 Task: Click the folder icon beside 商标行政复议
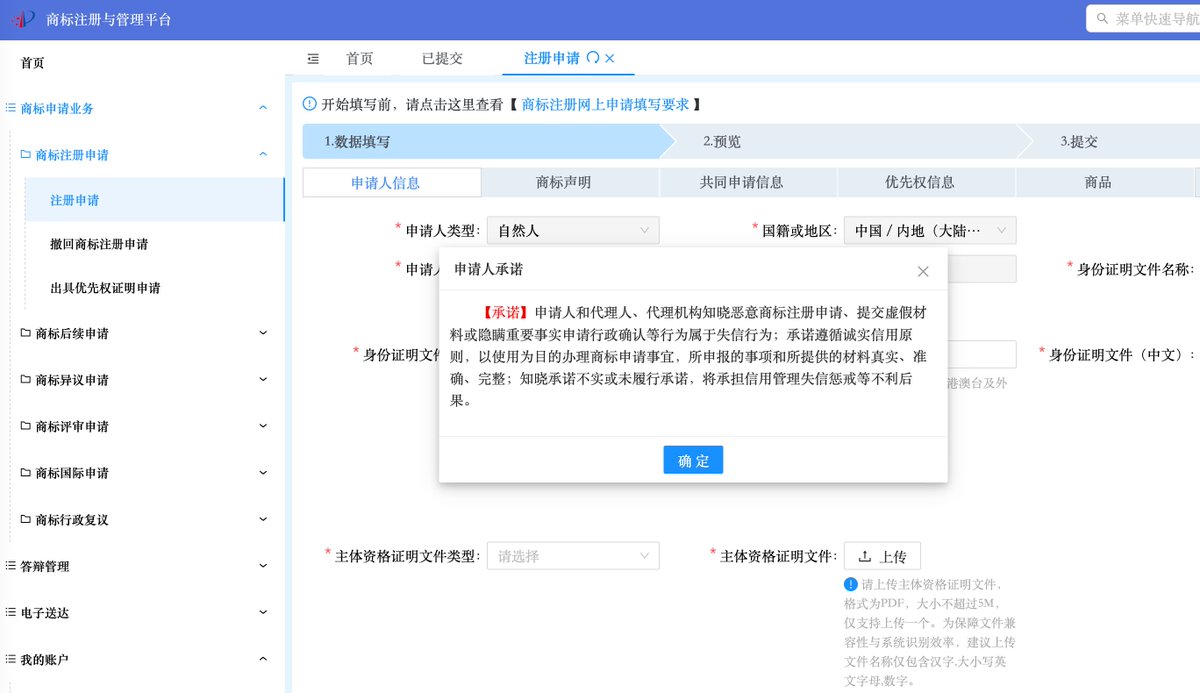pyautogui.click(x=26, y=520)
